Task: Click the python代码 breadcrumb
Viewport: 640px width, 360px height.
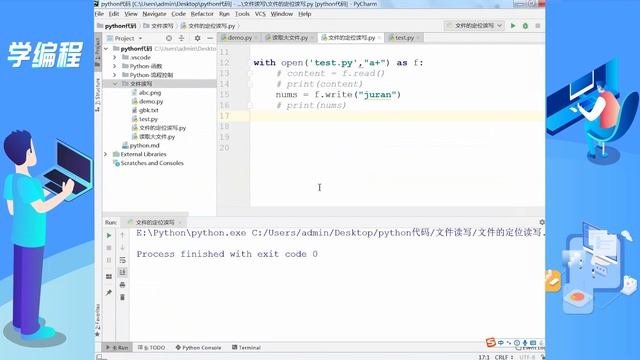Action: click(x=117, y=26)
